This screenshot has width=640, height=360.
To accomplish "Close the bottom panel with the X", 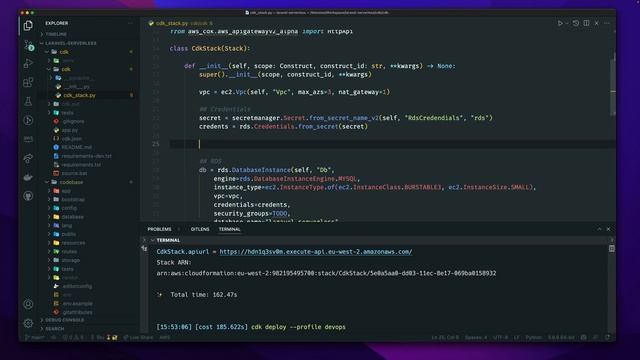I will (x=608, y=229).
